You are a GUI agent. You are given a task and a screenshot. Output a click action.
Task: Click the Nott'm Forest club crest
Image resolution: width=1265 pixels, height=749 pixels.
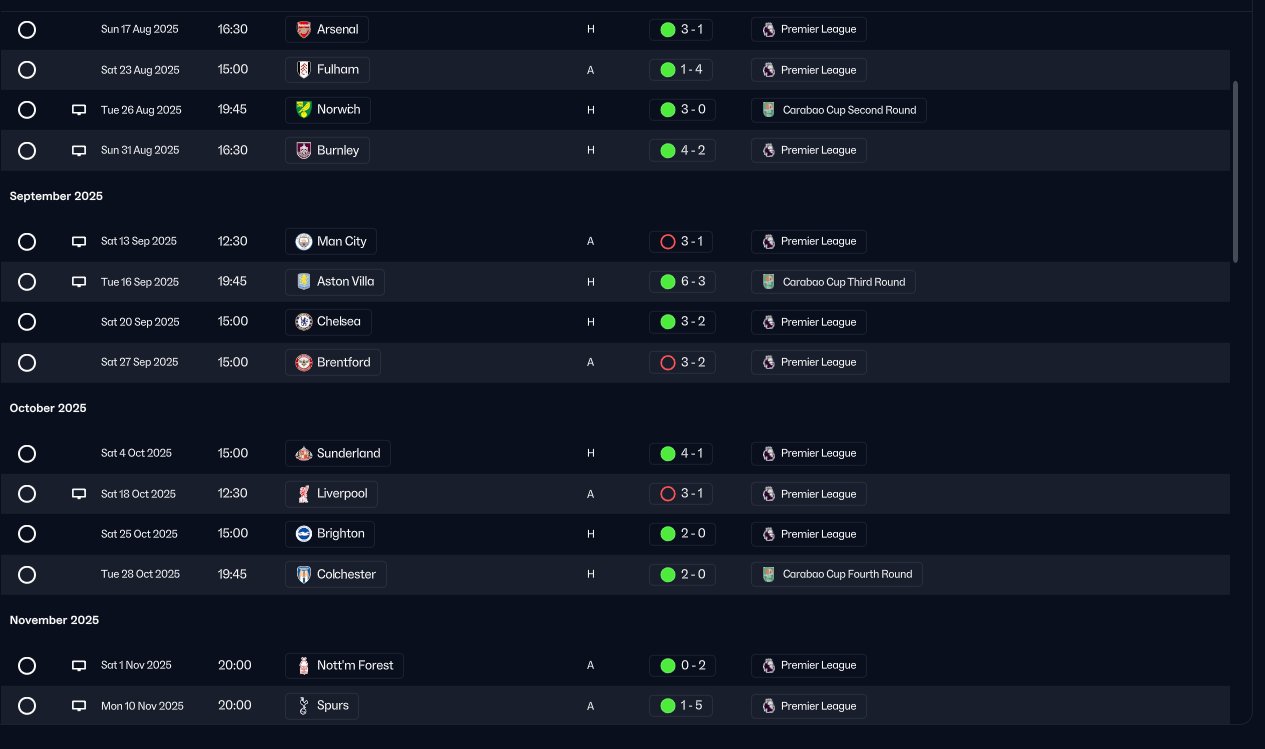(x=304, y=666)
